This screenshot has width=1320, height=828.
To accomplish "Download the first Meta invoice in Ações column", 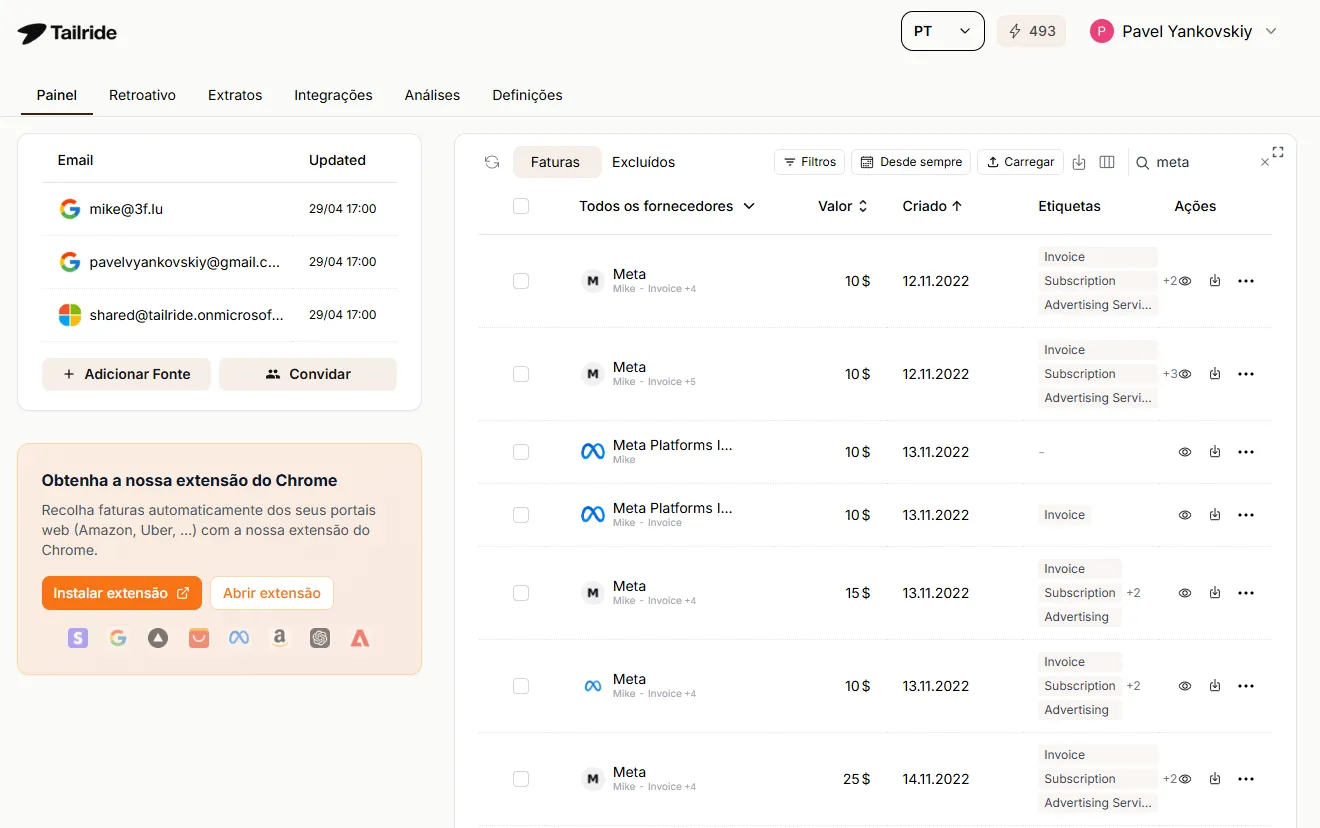I will point(1215,281).
